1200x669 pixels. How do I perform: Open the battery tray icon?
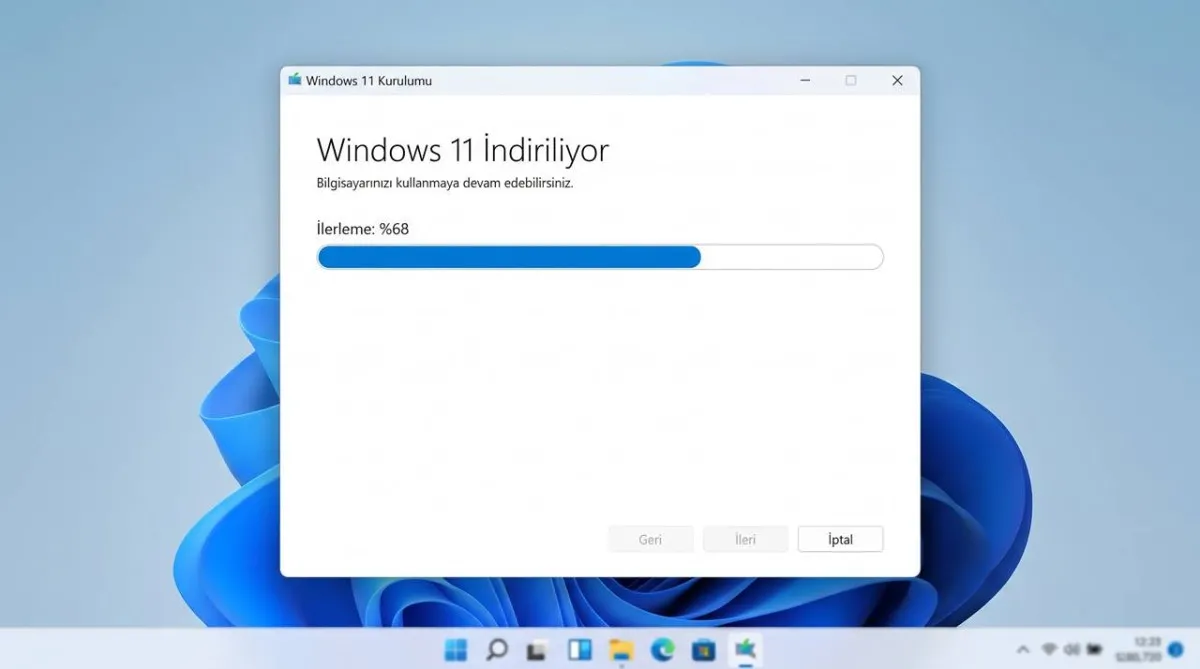click(1094, 650)
